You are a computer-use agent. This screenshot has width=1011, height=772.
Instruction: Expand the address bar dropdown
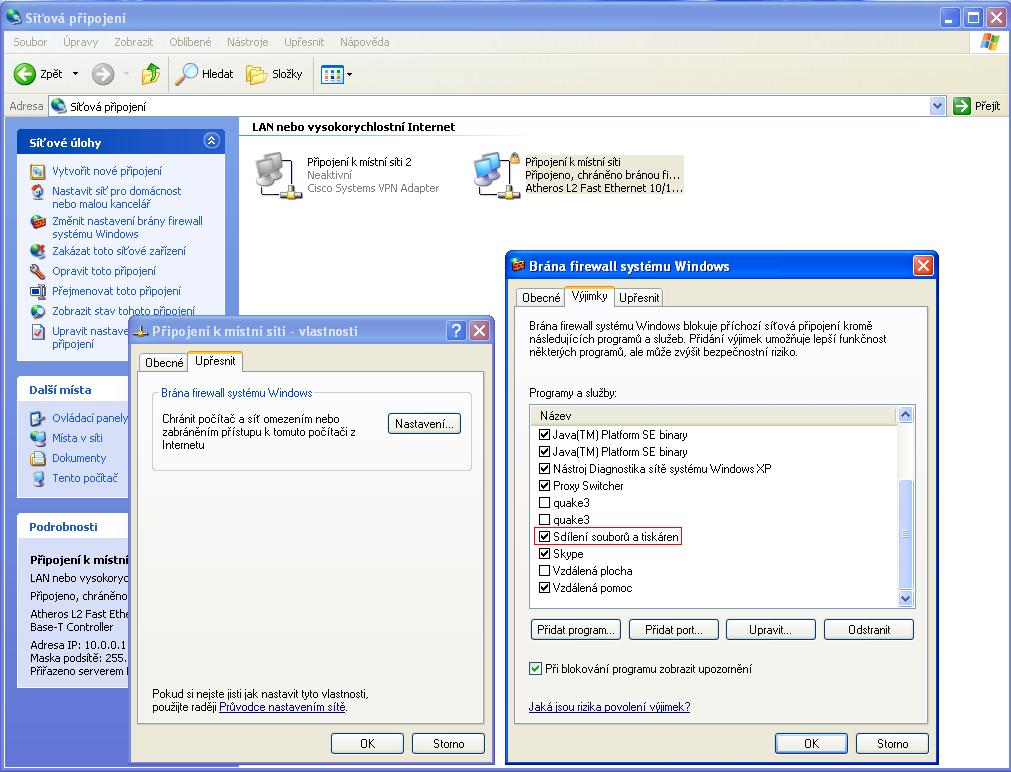[937, 106]
